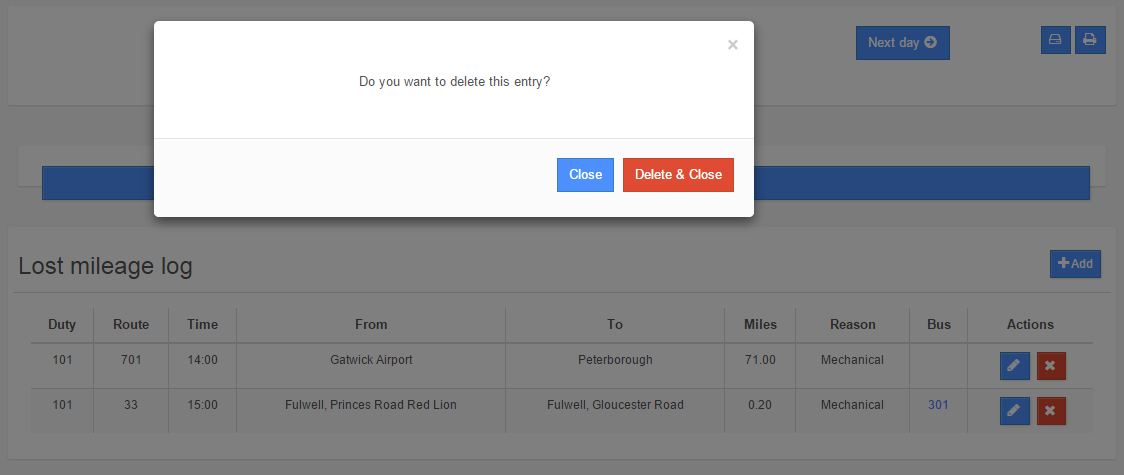Click the Miles column header
1124x475 pixels.
pyautogui.click(x=760, y=324)
